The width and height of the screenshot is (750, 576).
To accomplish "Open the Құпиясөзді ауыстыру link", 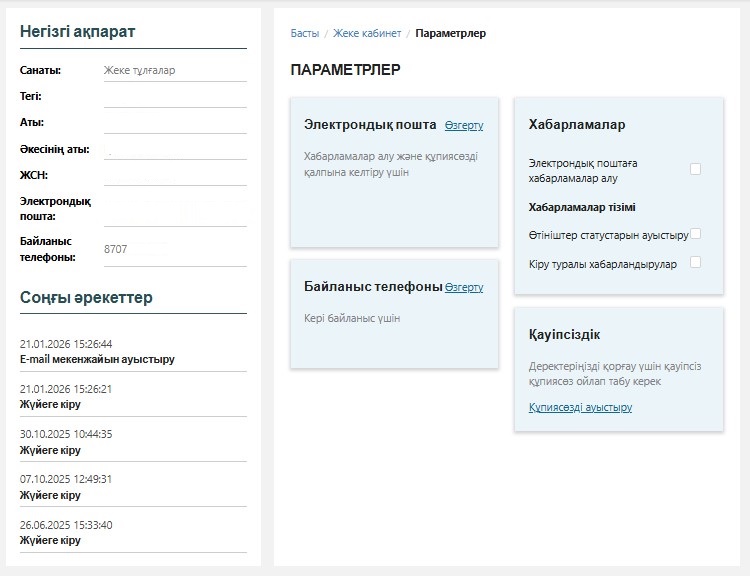I will click(x=580, y=407).
